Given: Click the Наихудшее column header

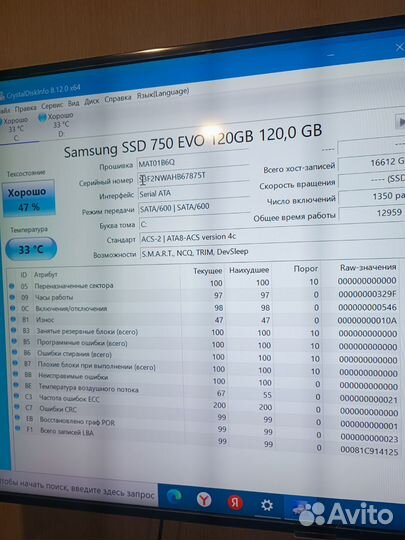Looking at the screenshot, I should tap(249, 270).
